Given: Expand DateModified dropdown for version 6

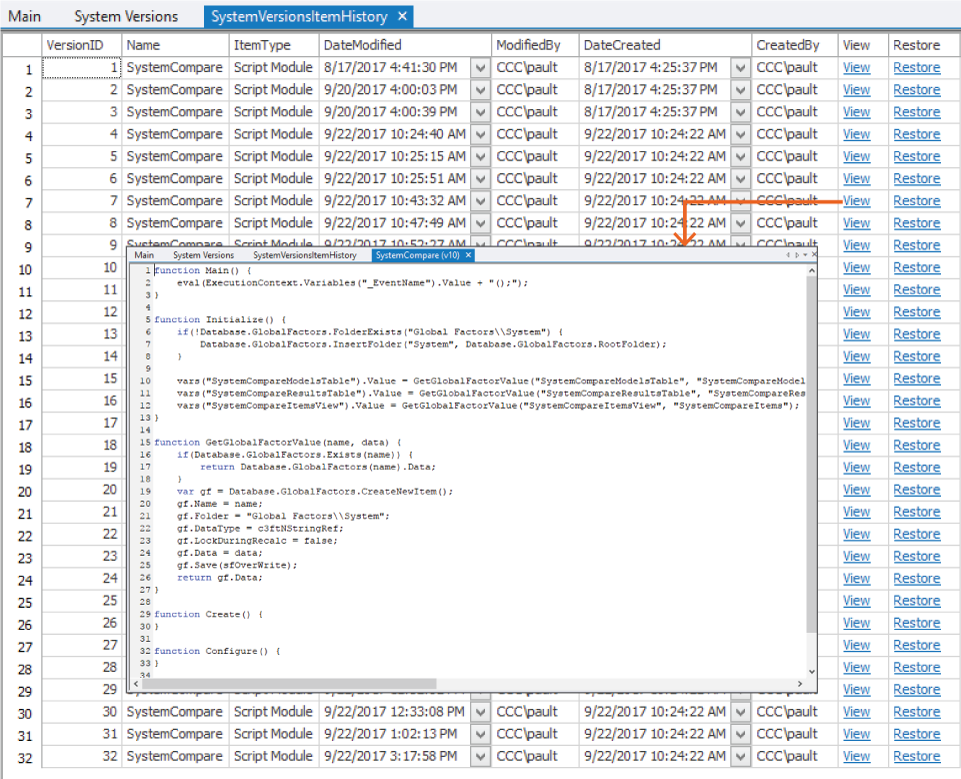Looking at the screenshot, I should coord(480,178).
